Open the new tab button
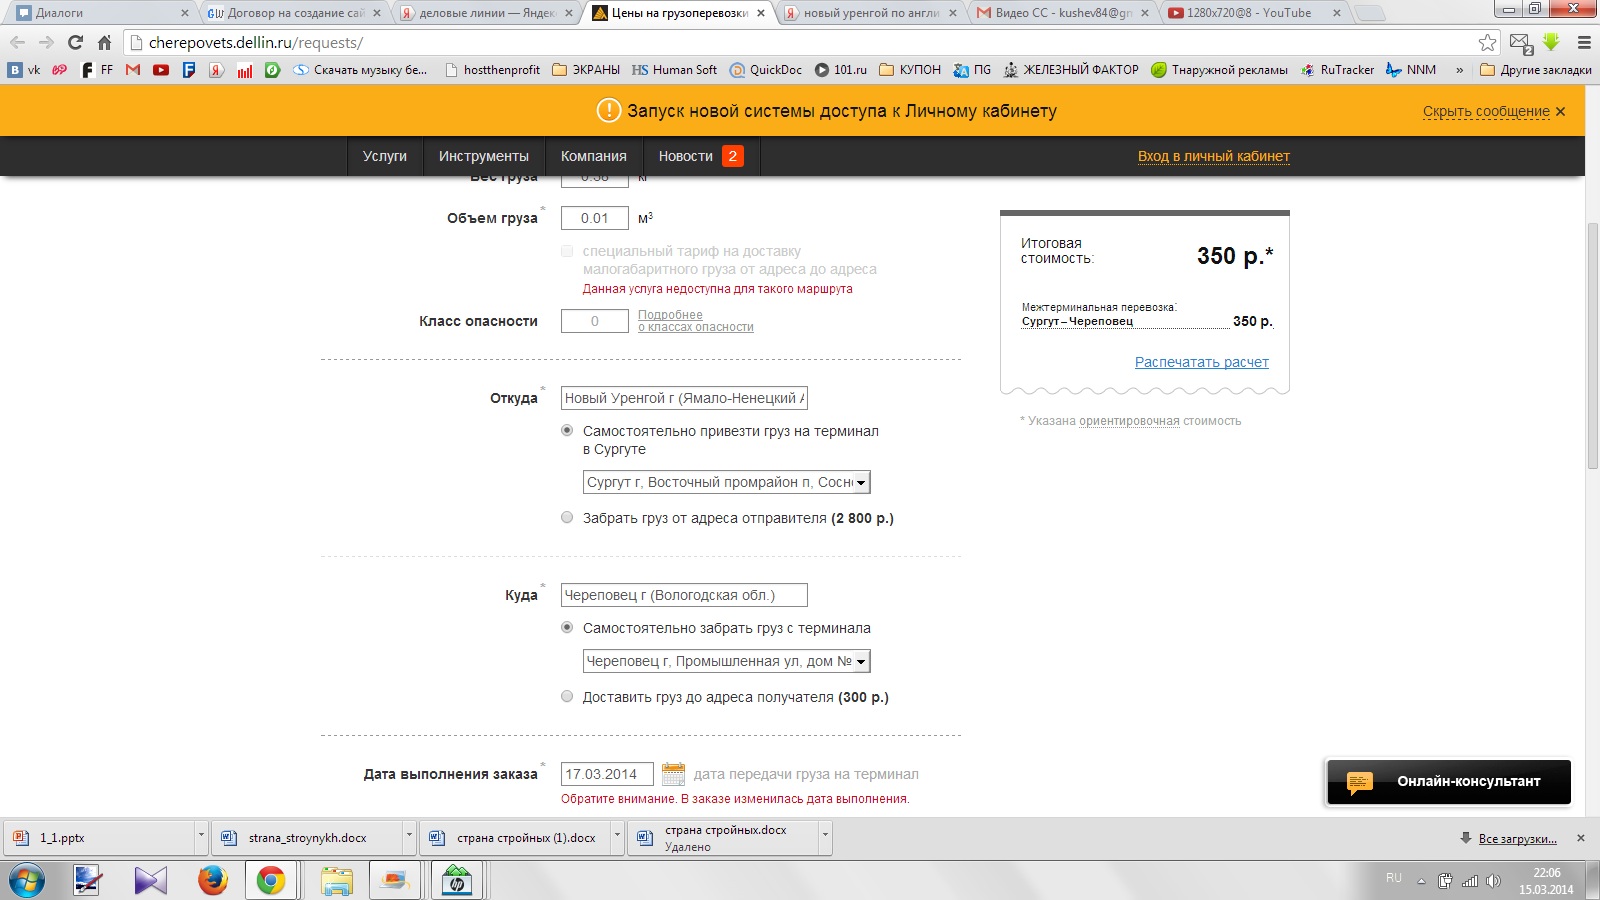The height and width of the screenshot is (900, 1600). click(1369, 13)
